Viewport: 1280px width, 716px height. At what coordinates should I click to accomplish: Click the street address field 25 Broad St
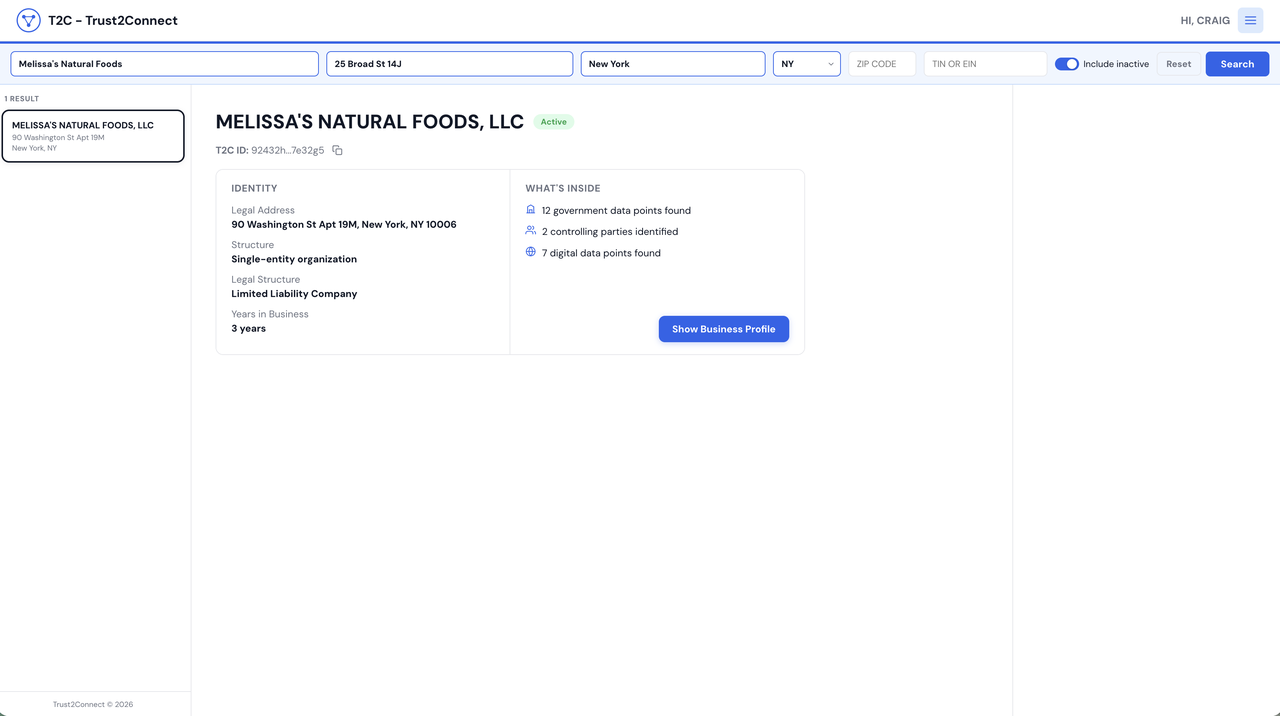(x=450, y=64)
